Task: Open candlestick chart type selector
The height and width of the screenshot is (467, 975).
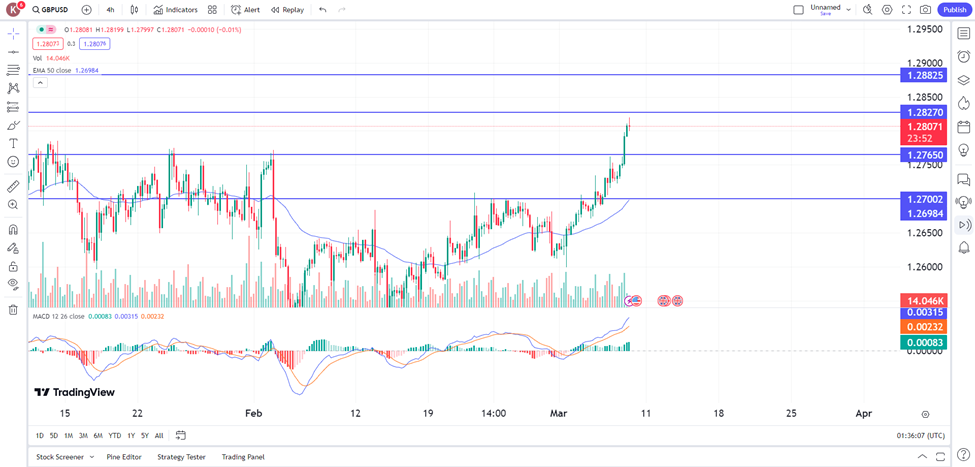Action: (x=135, y=10)
